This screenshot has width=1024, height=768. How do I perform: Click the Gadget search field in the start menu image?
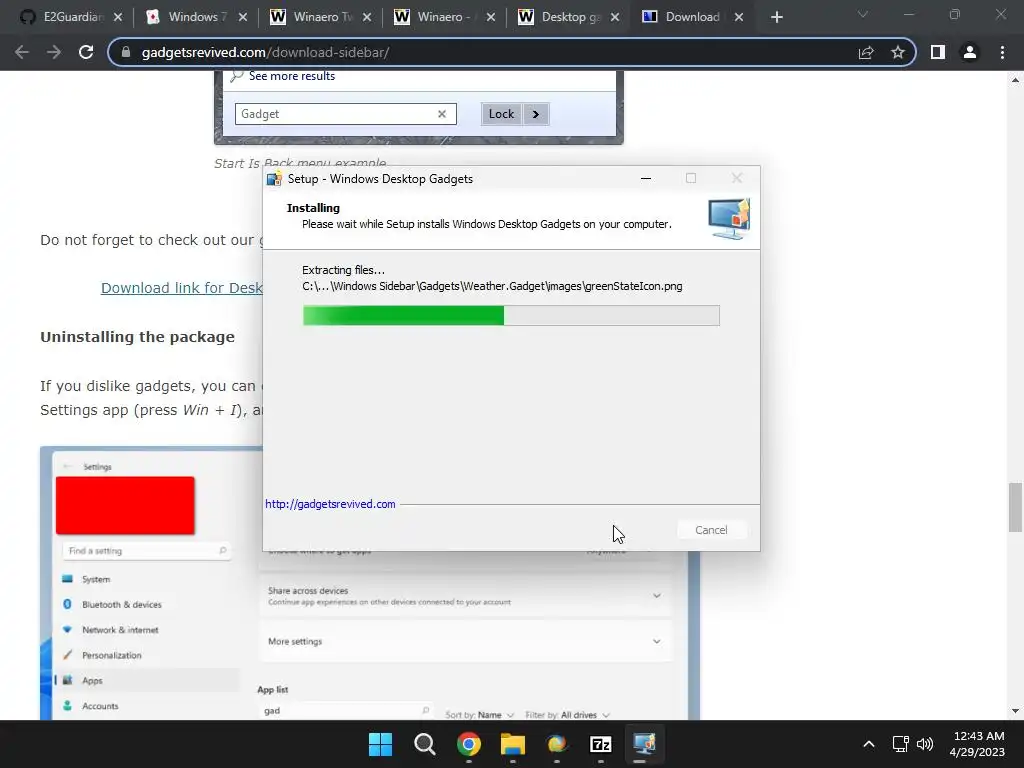click(x=345, y=114)
